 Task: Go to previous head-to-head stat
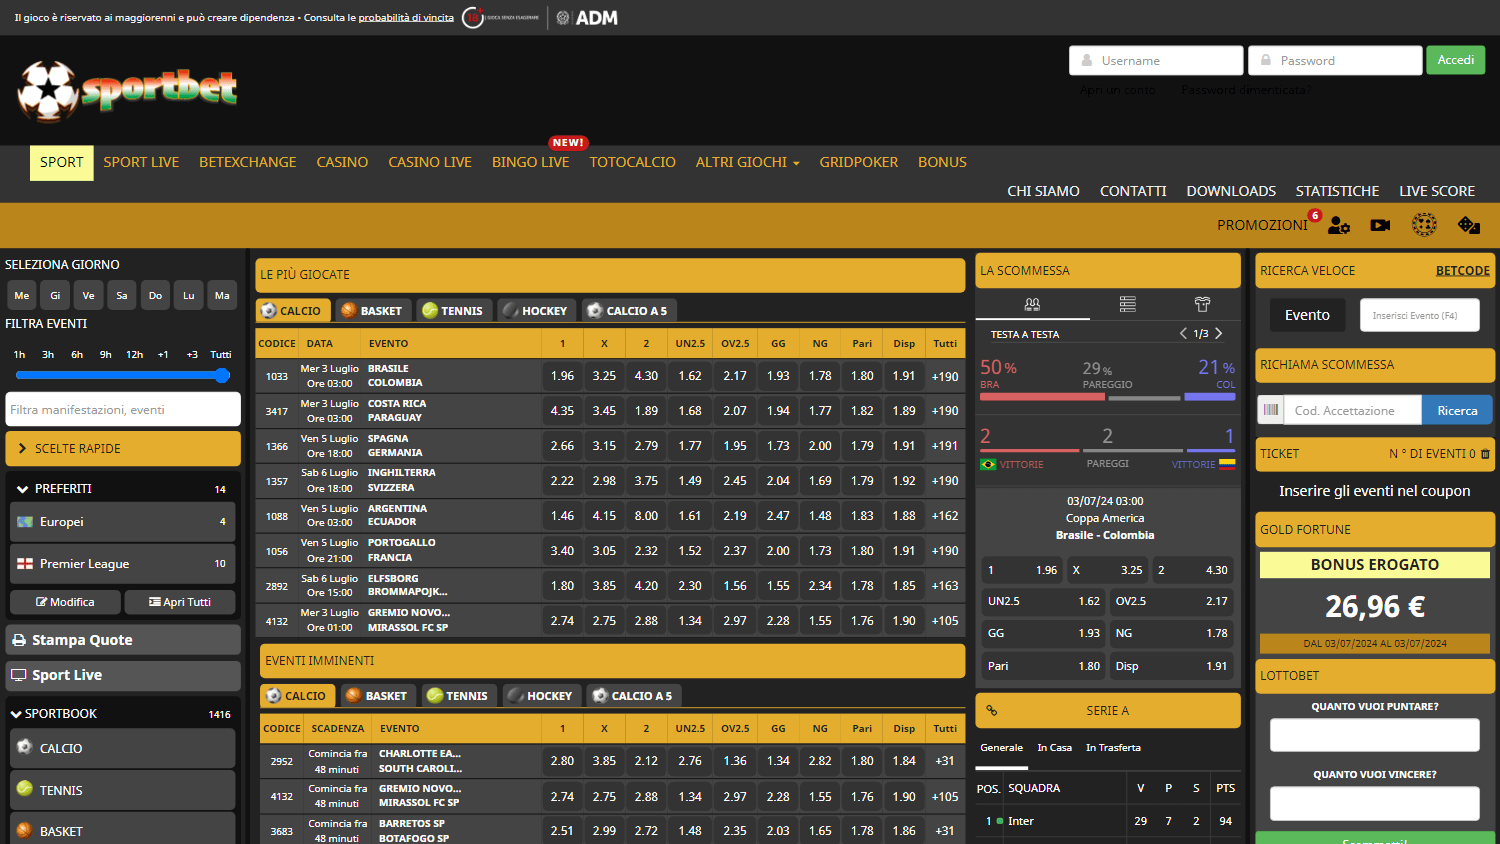(x=1183, y=334)
